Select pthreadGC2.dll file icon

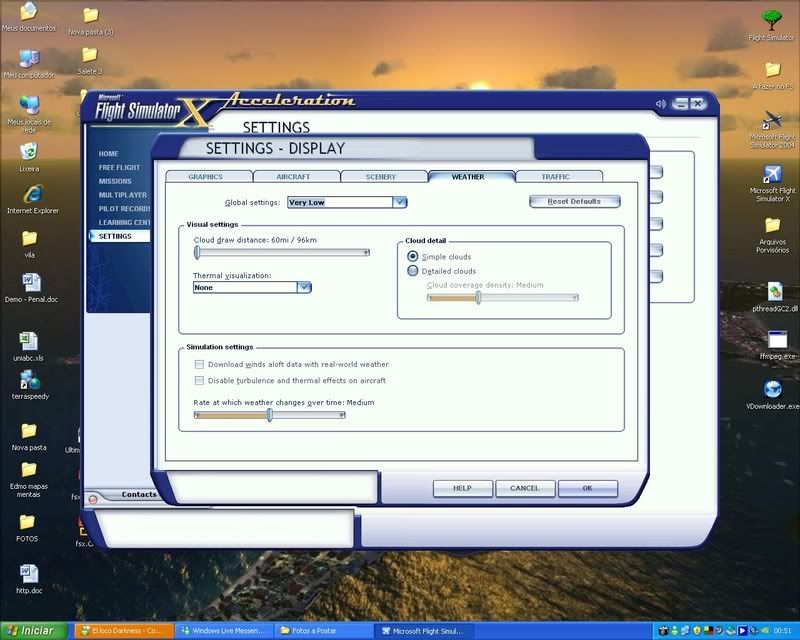(774, 292)
